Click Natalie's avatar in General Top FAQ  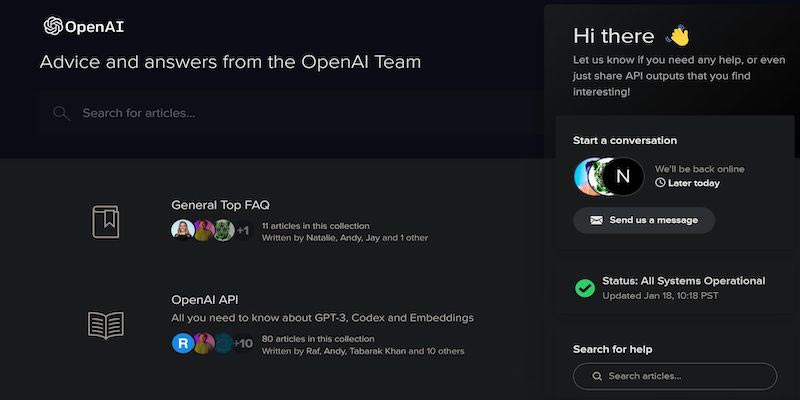coord(183,231)
